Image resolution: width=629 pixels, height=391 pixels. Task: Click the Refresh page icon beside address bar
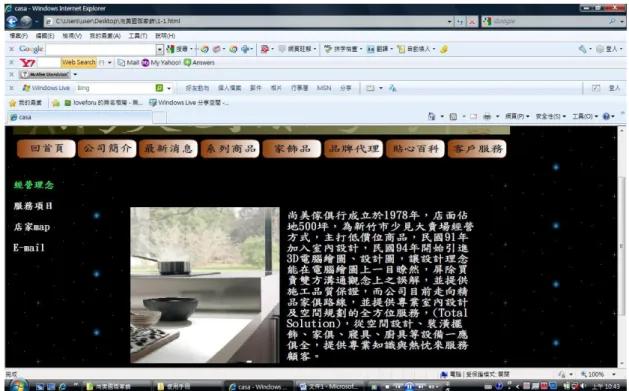(x=460, y=22)
